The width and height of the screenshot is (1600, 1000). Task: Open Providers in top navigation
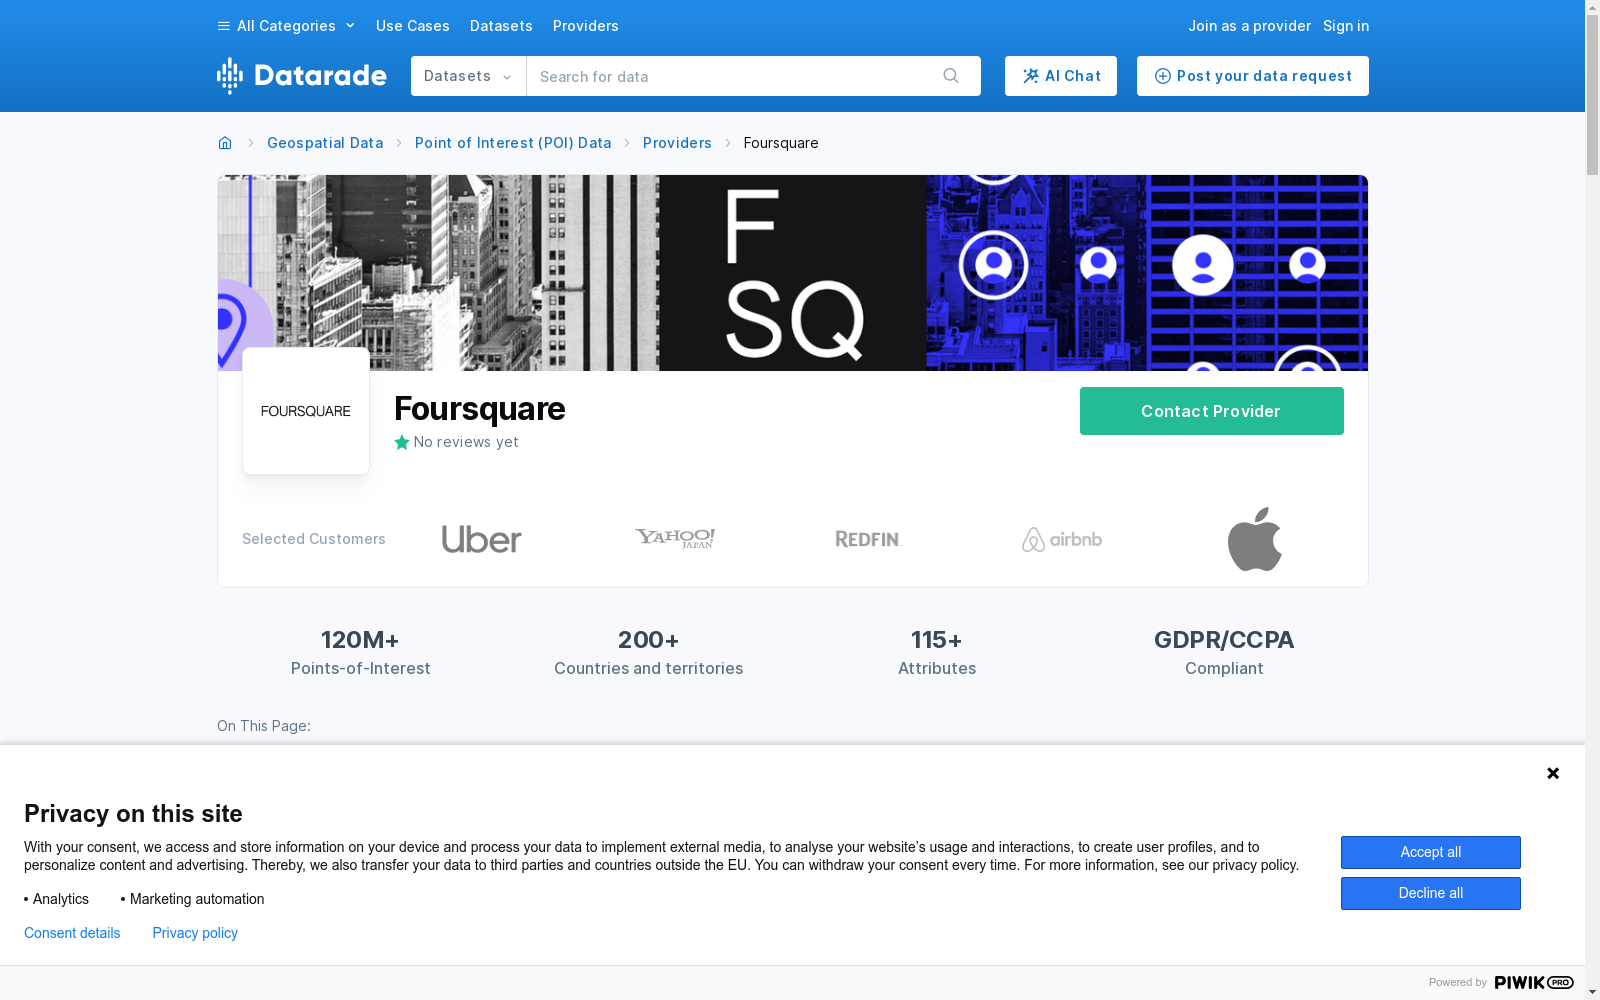pyautogui.click(x=586, y=26)
